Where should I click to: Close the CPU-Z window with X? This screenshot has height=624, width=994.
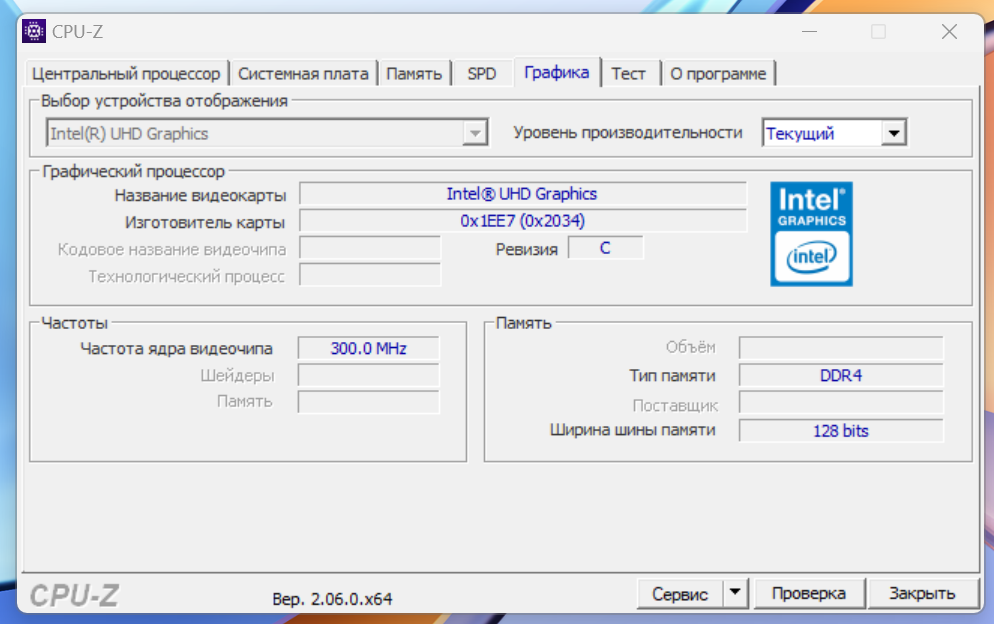[949, 32]
